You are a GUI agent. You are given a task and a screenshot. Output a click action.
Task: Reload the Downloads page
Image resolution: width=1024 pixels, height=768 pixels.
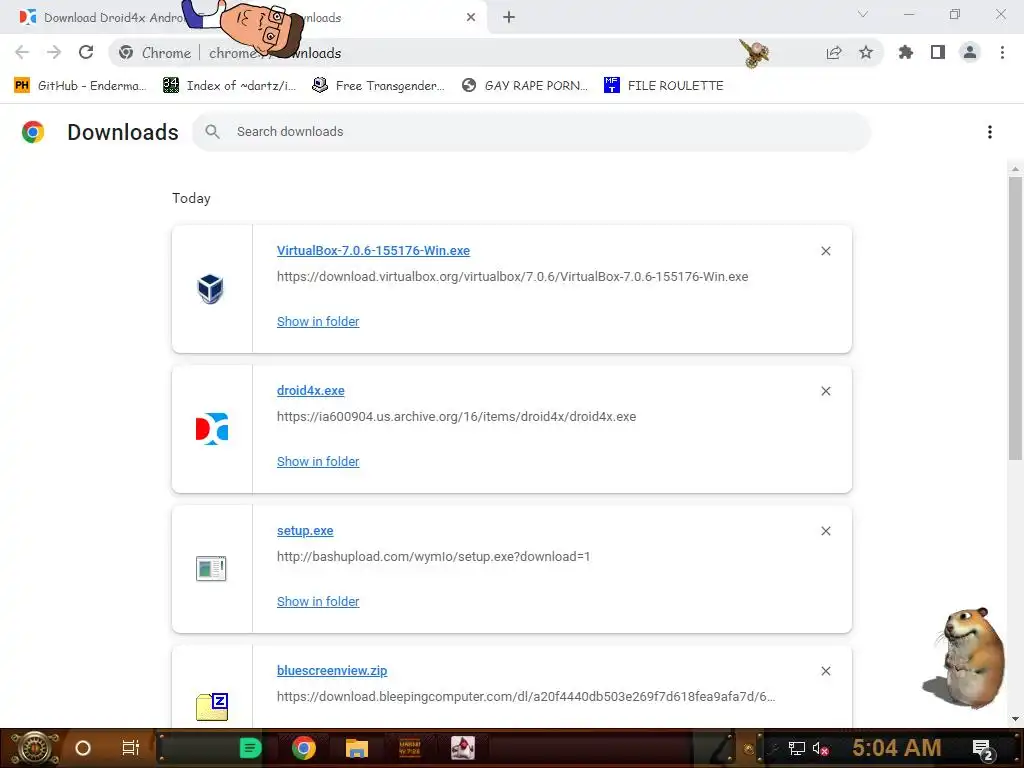coord(86,52)
